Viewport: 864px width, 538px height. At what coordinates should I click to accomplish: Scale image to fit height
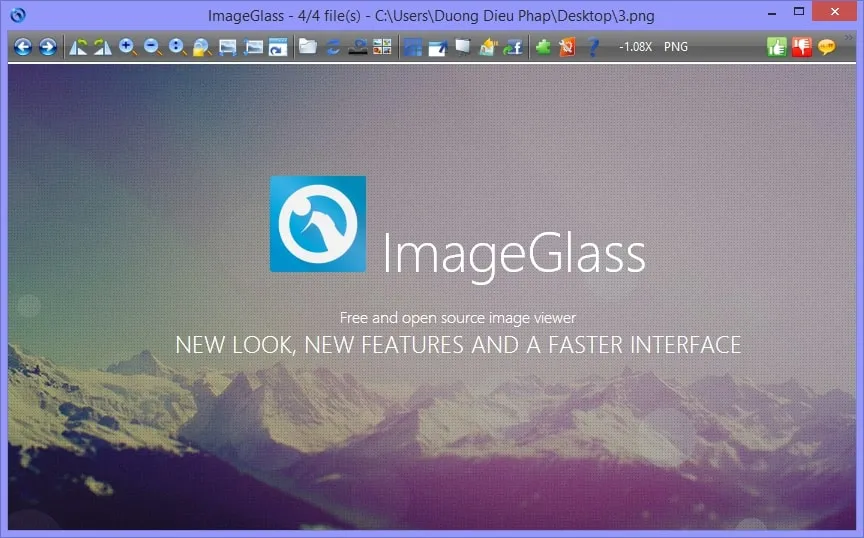pos(253,47)
